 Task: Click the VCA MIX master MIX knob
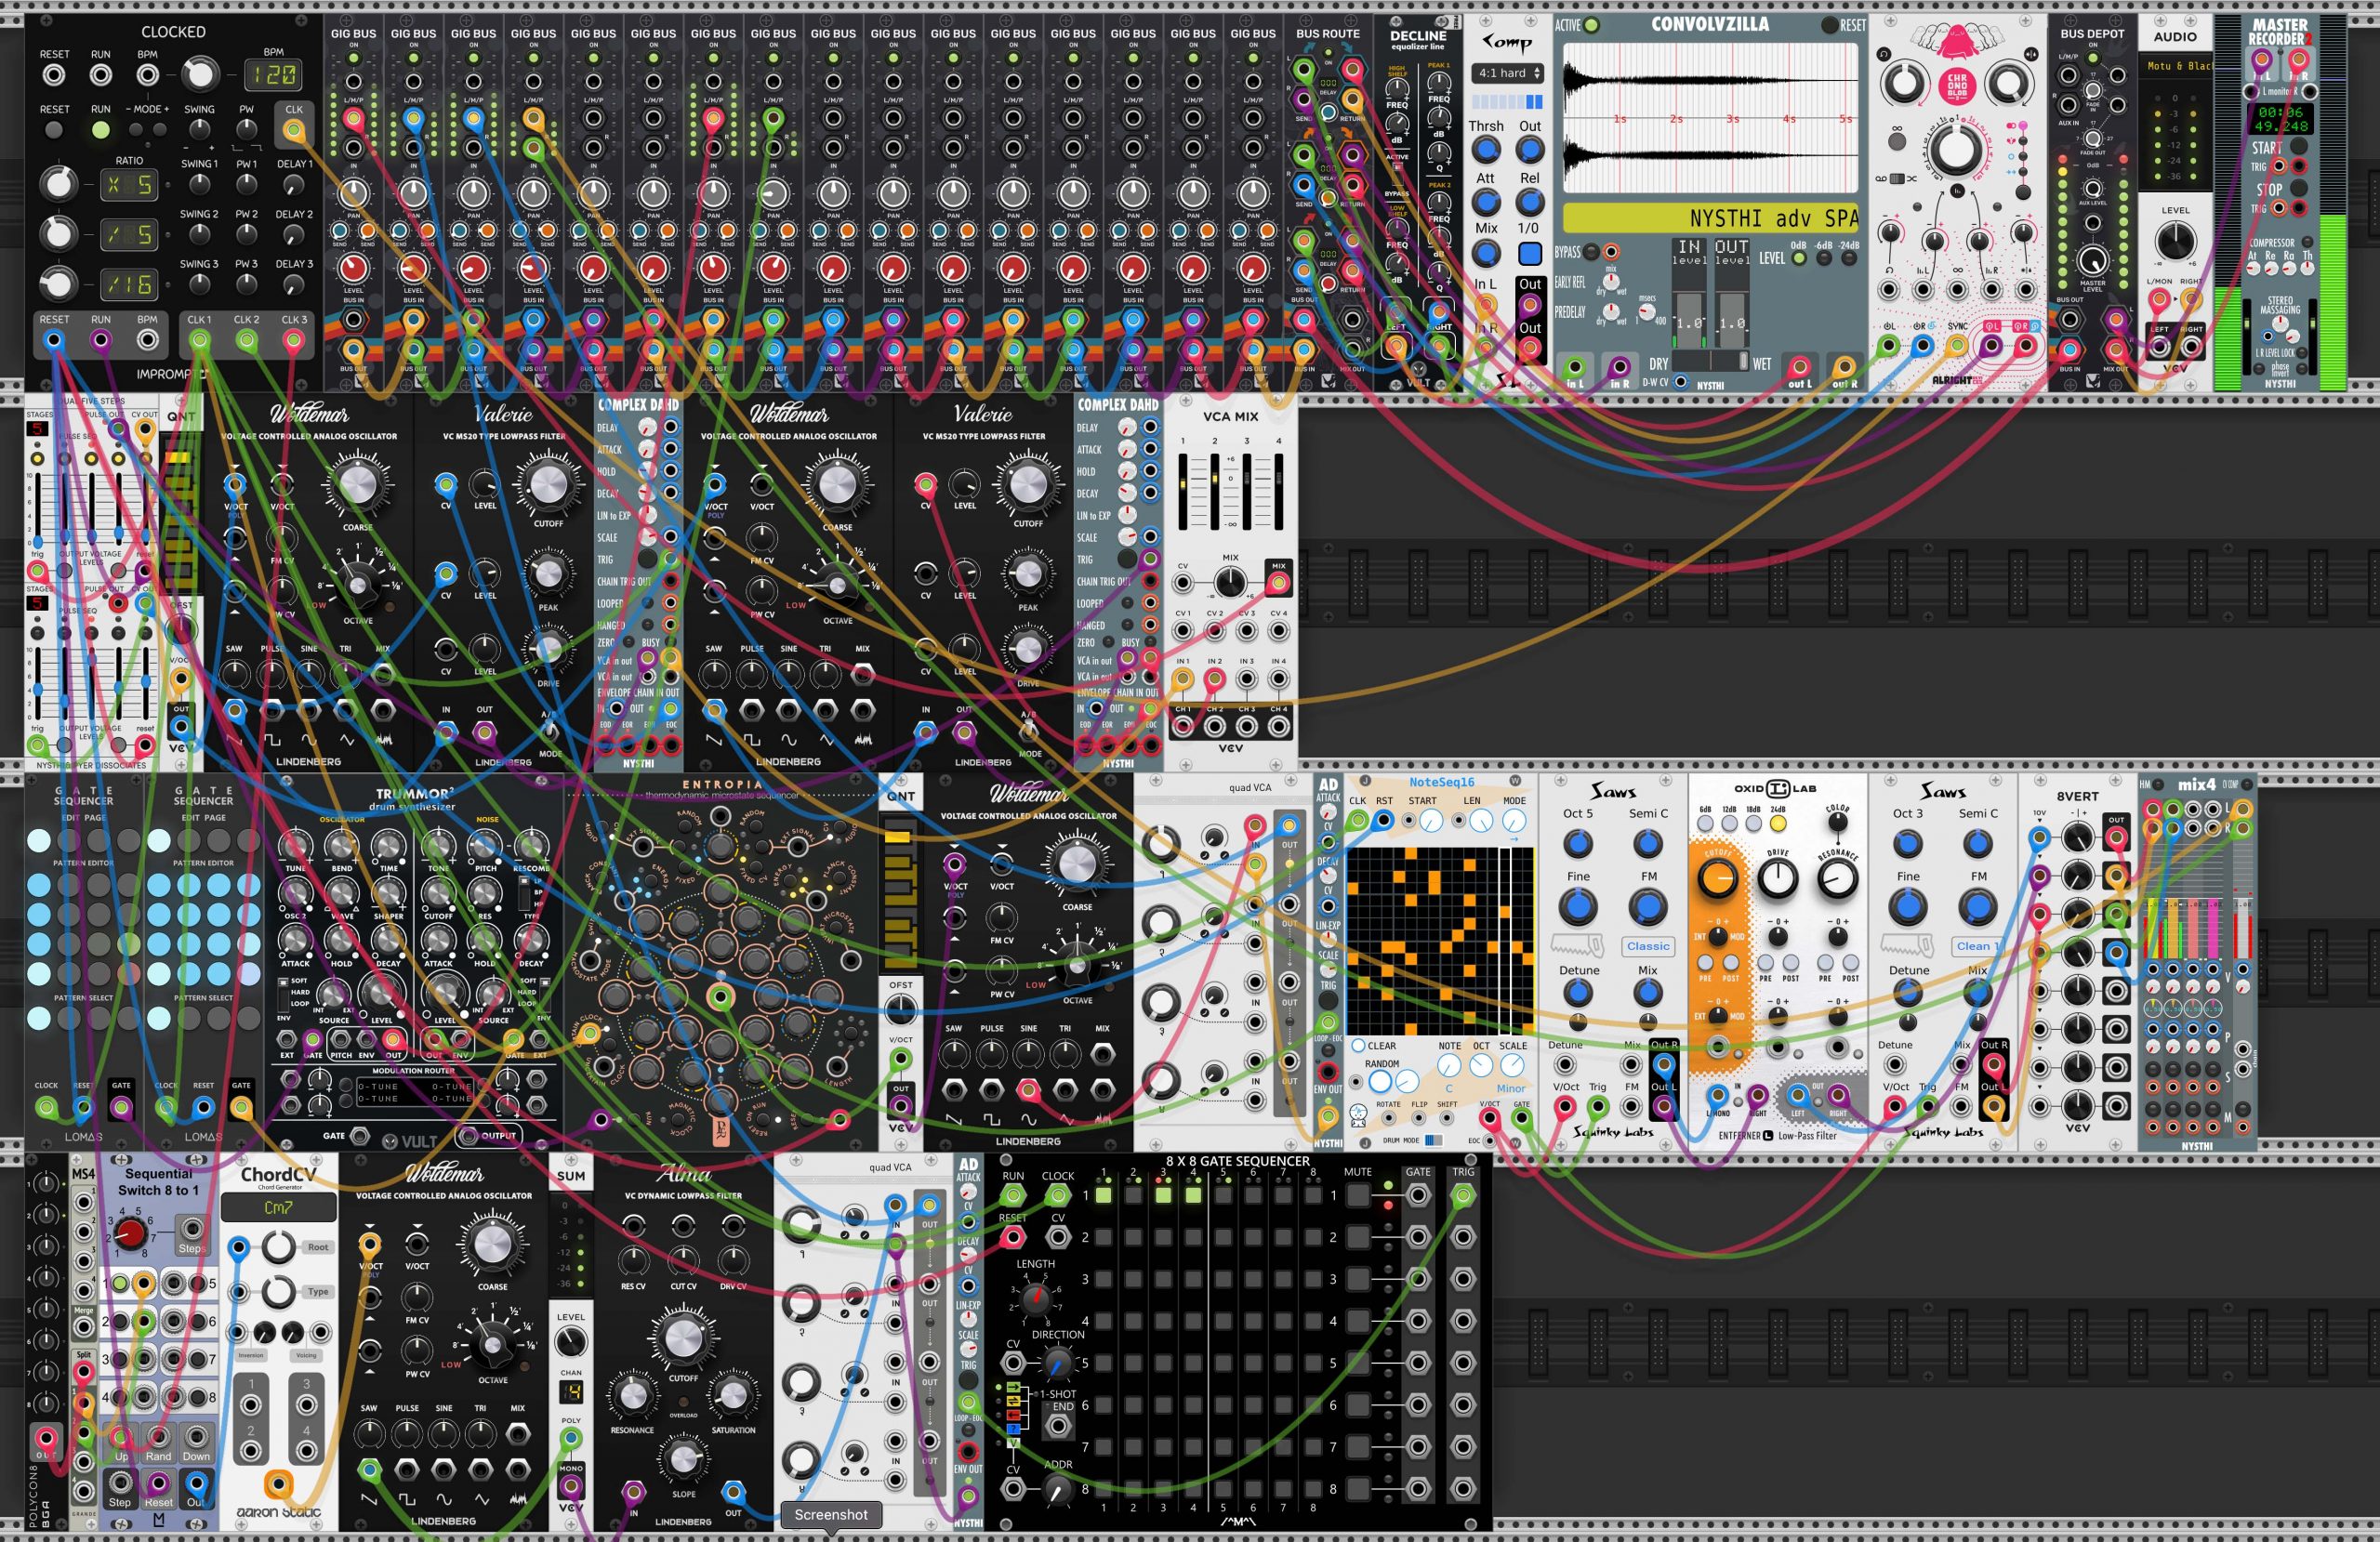click(x=1229, y=582)
